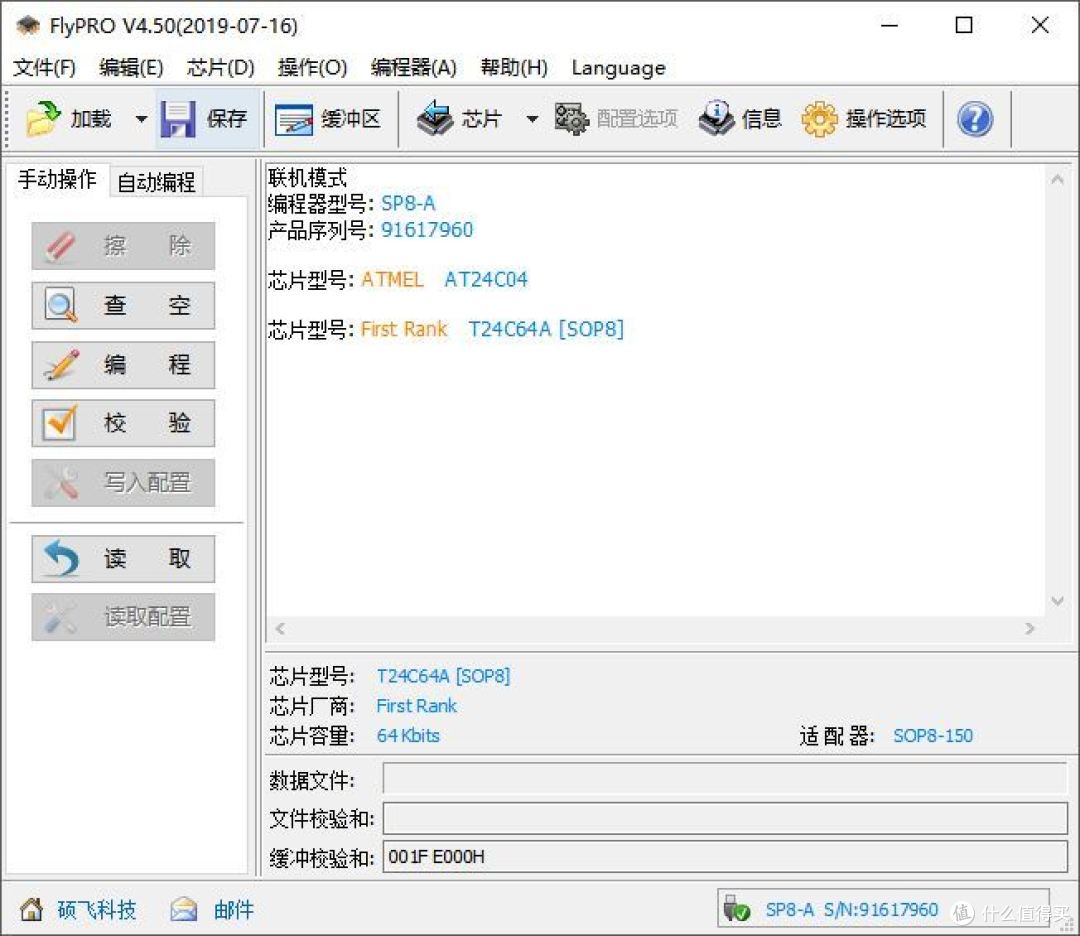Click the Mail (邮件) icon at the bottom
This screenshot has height=936, width=1080.
(x=183, y=909)
